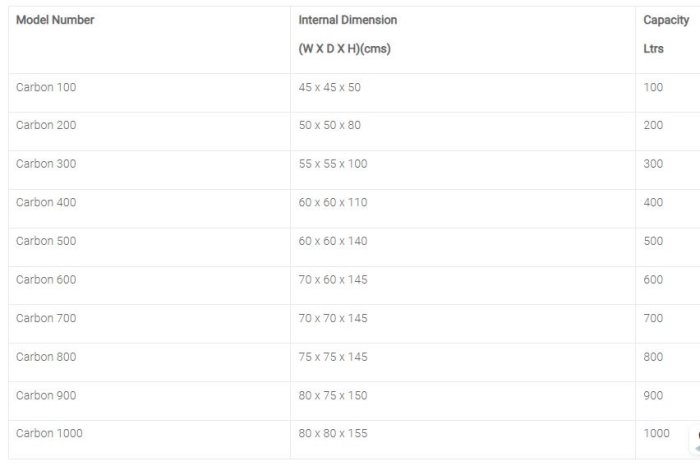Select the Carbon 200 model cell
This screenshot has width=700, height=466.
(46, 126)
